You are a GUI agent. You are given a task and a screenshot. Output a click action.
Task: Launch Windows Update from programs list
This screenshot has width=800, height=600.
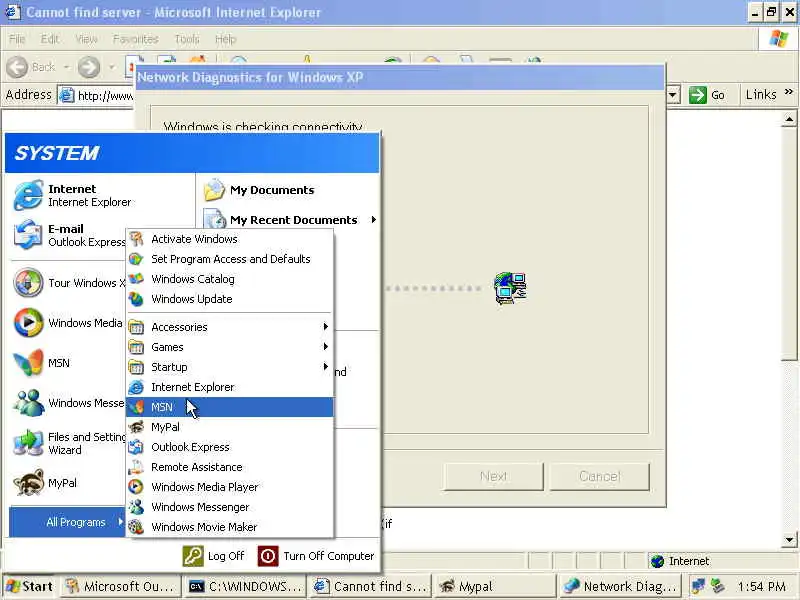point(230,299)
